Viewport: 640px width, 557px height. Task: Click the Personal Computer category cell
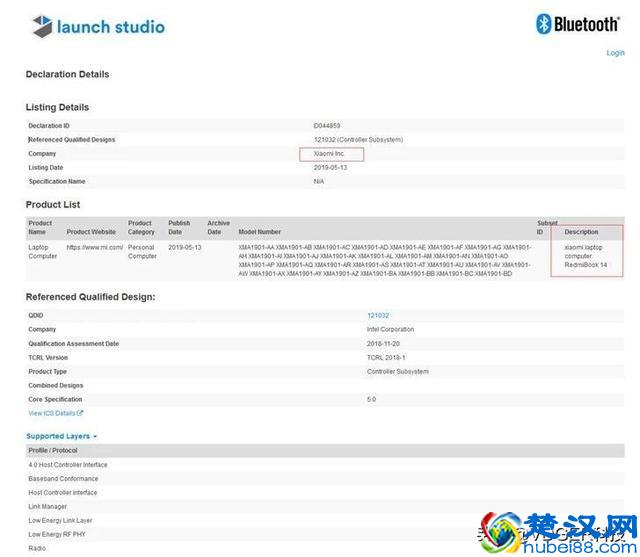coord(142,252)
